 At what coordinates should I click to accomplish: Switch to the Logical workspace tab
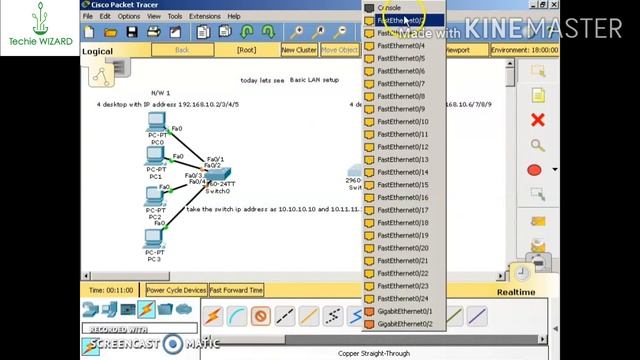click(97, 51)
